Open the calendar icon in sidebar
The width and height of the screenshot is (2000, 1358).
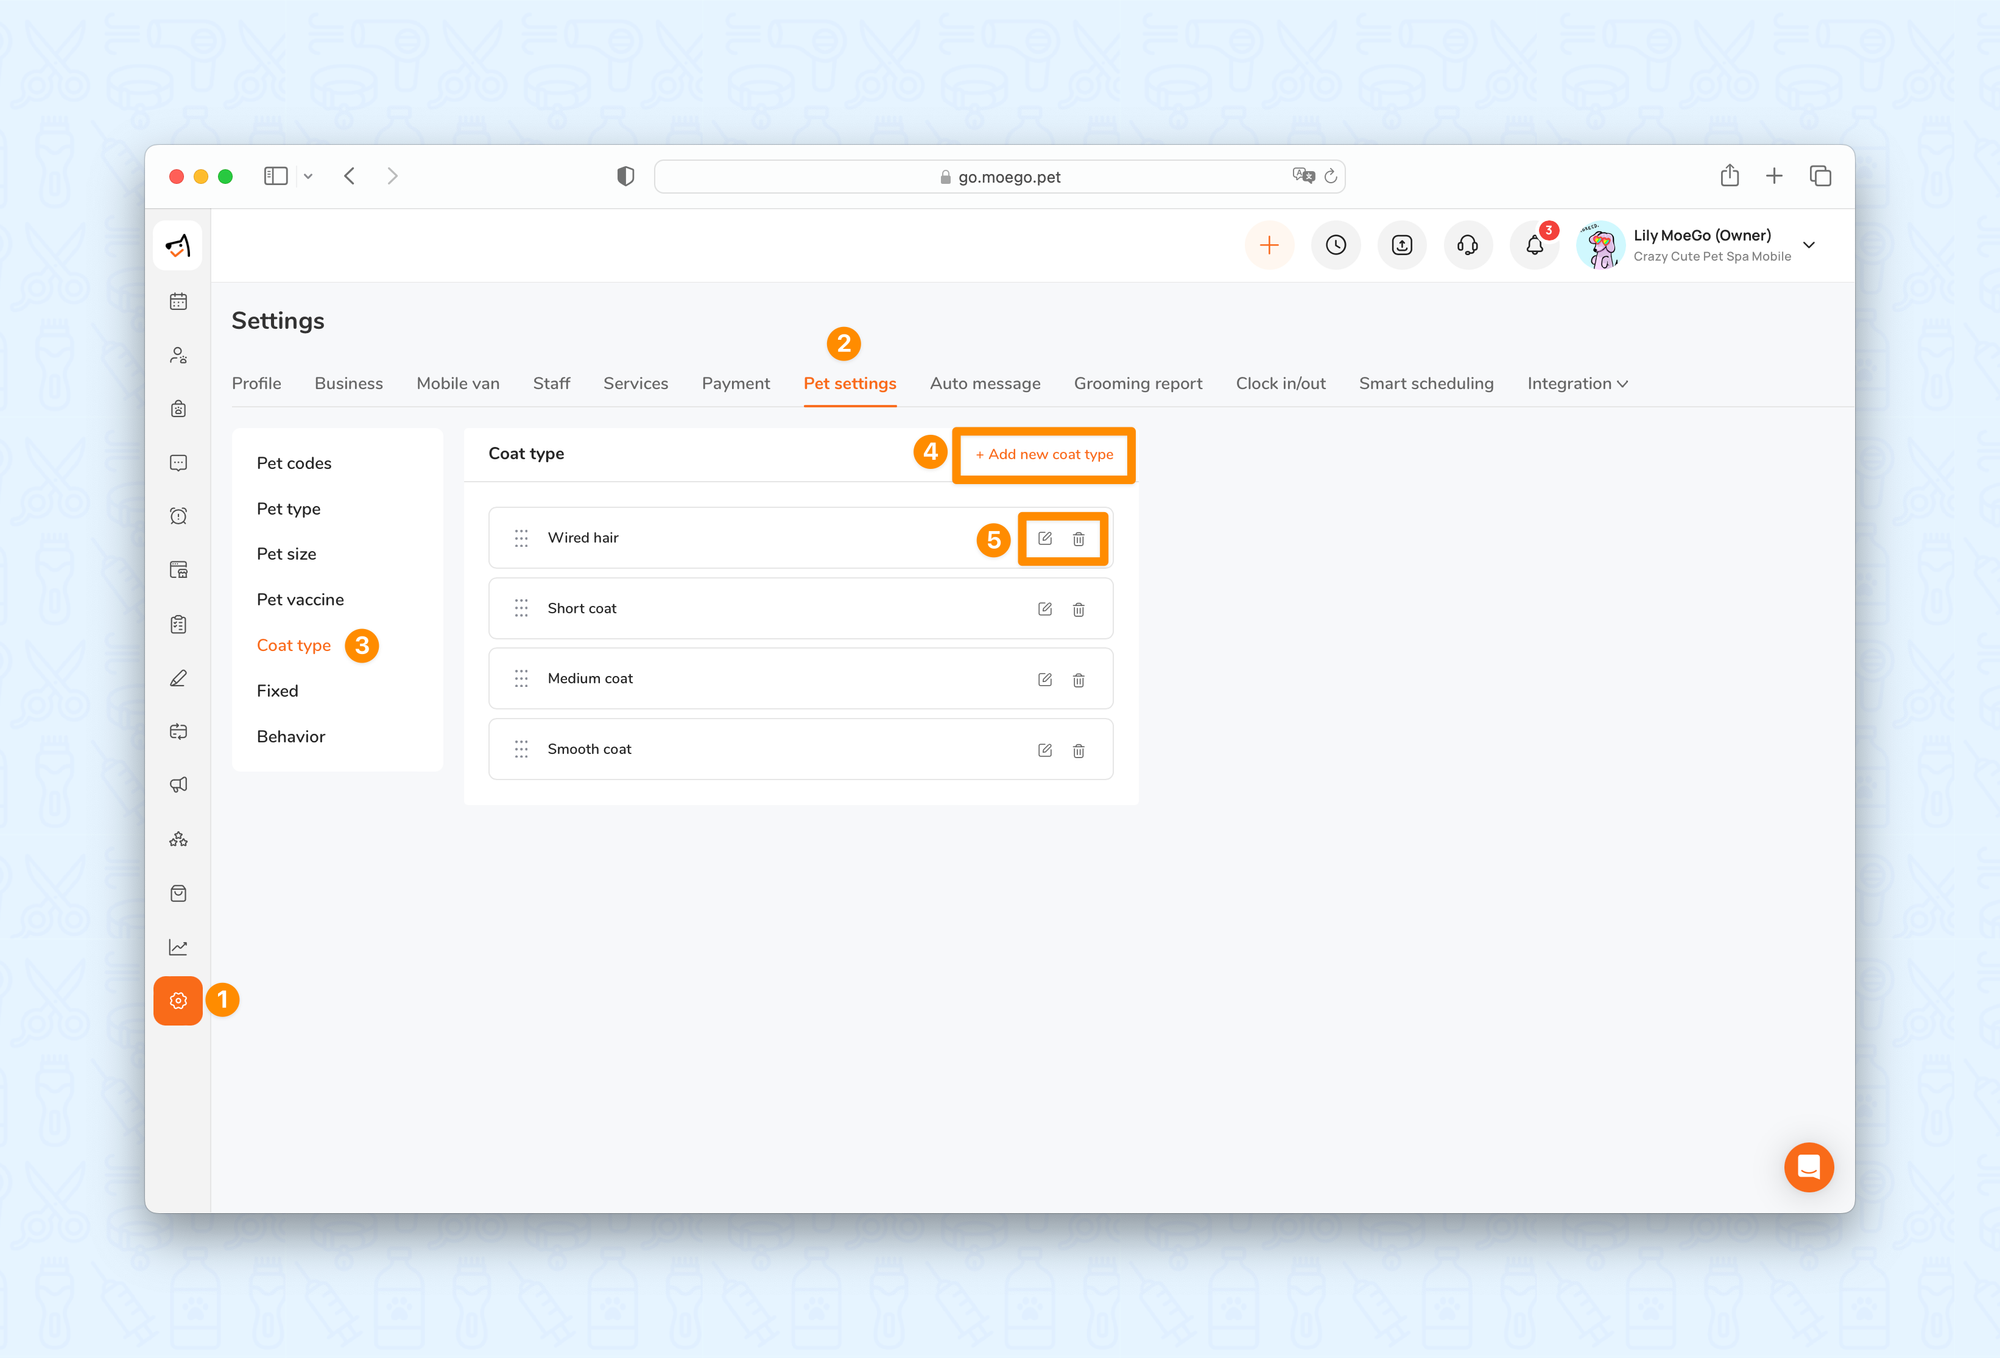178,301
